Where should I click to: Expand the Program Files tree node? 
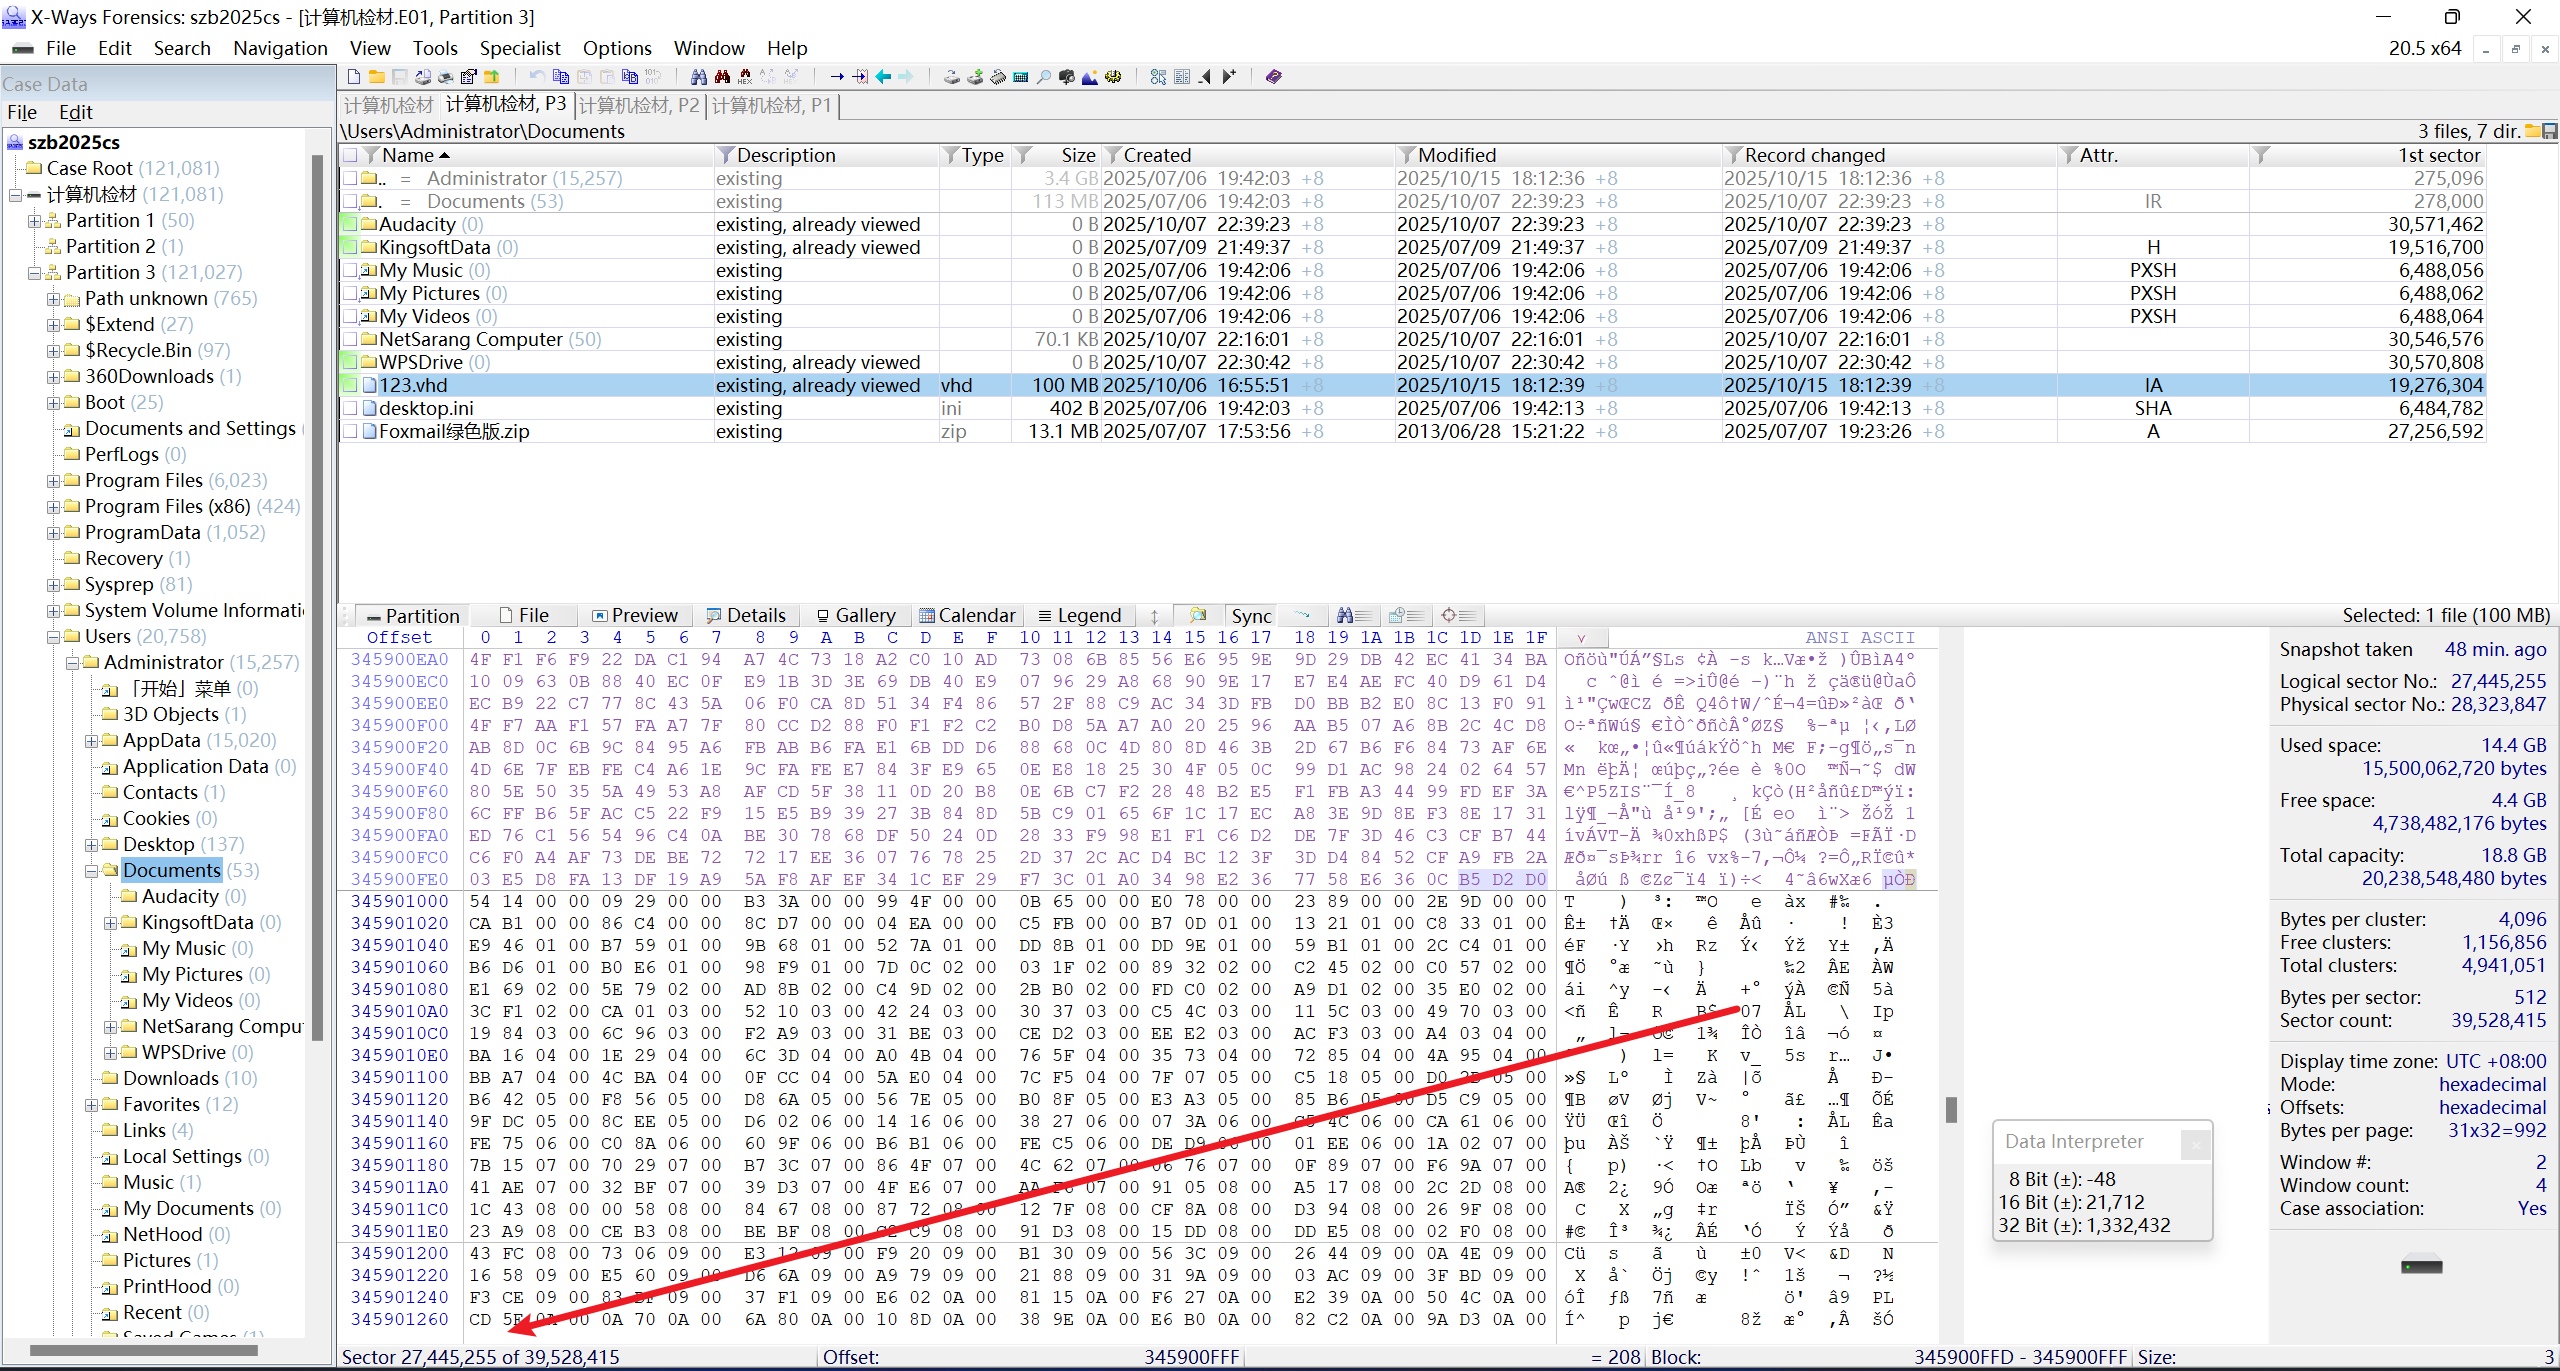coord(53,481)
